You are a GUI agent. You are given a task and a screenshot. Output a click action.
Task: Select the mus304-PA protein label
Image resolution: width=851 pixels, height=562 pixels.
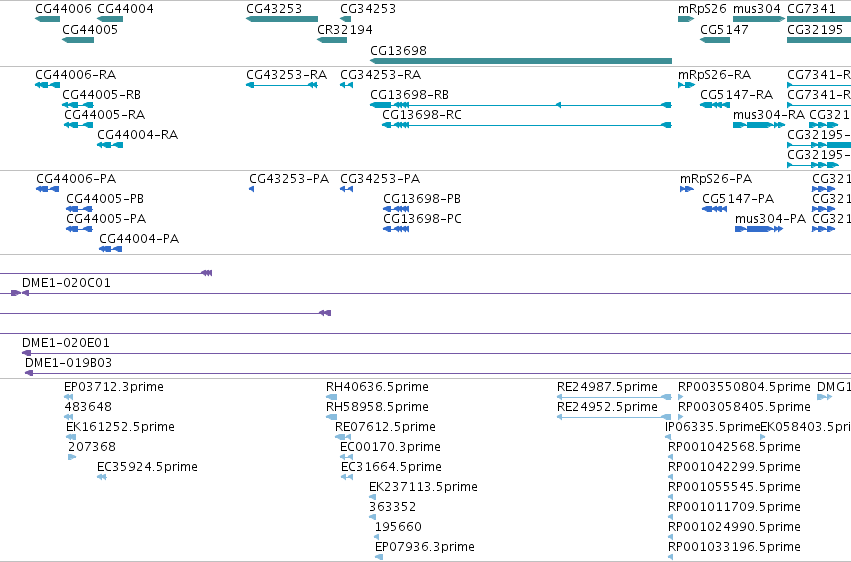click(771, 219)
